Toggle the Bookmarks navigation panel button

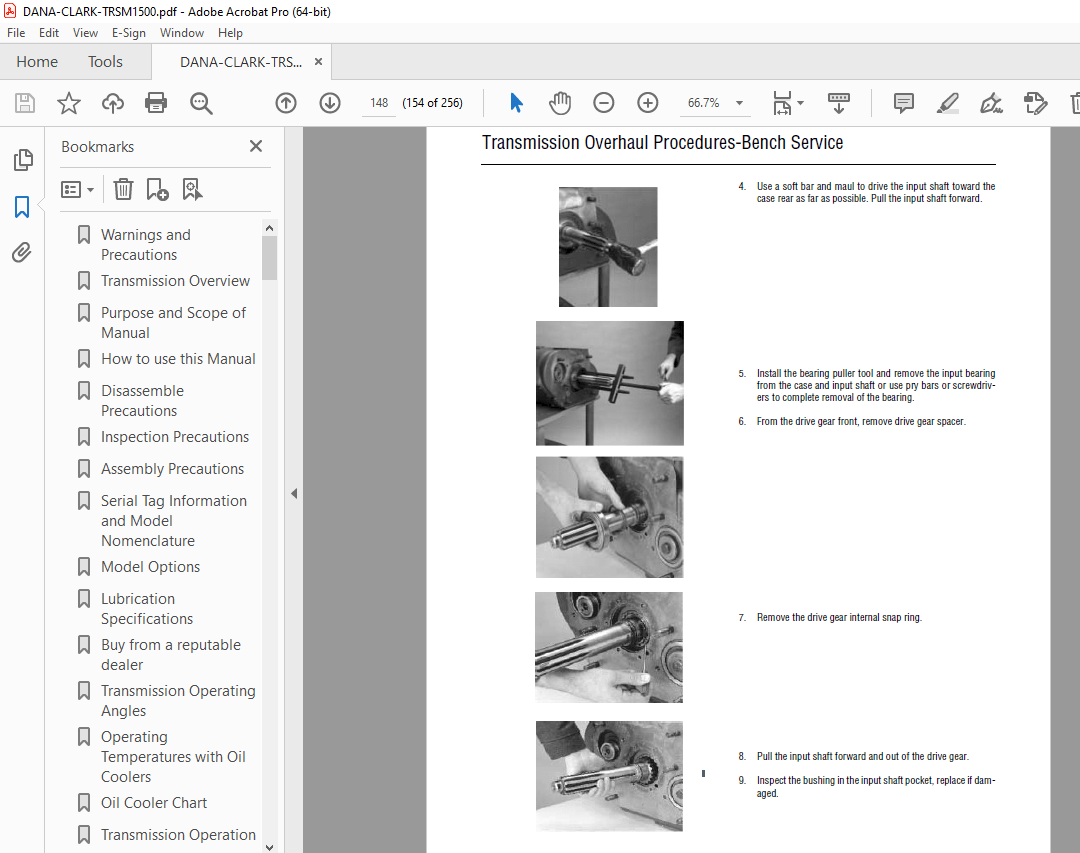coord(22,207)
